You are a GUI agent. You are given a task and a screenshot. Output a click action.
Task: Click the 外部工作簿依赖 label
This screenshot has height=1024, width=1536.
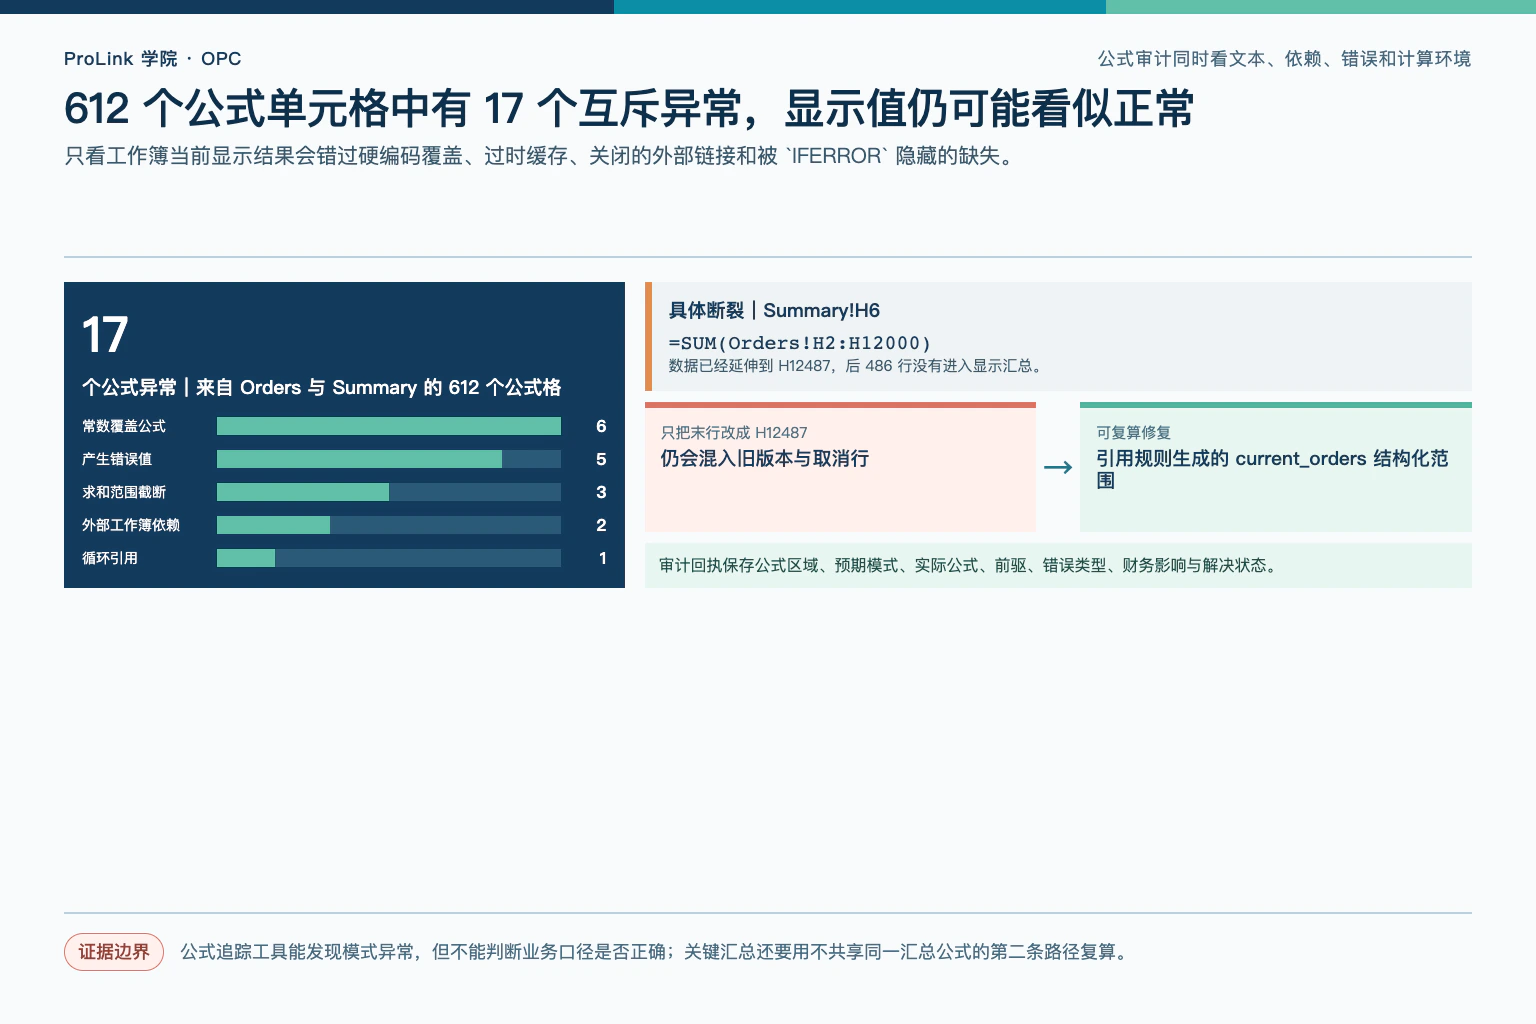coord(131,525)
